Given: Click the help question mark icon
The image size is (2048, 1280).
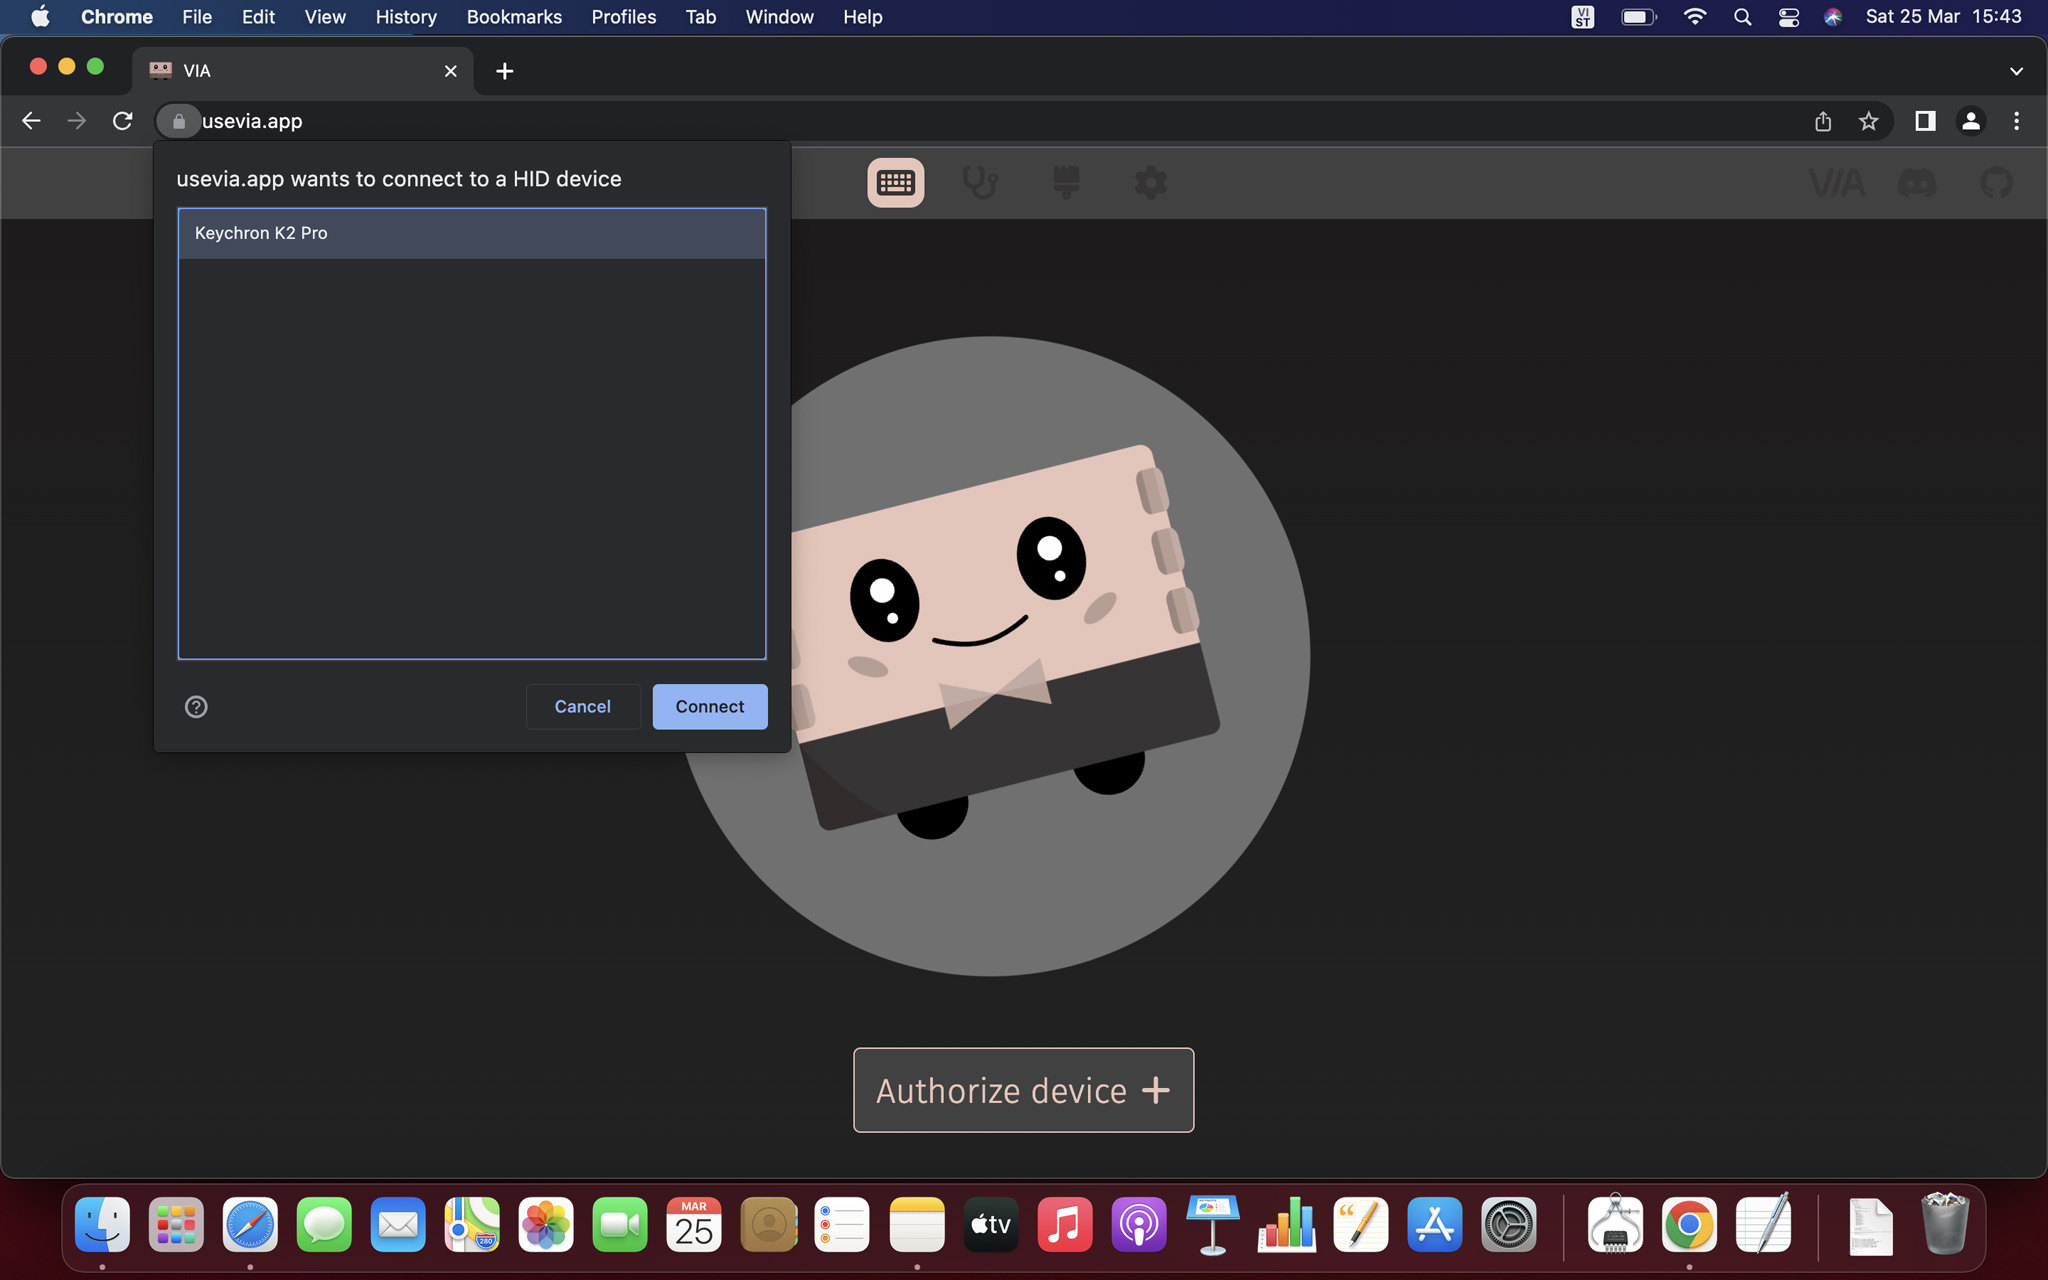Looking at the screenshot, I should coord(196,707).
